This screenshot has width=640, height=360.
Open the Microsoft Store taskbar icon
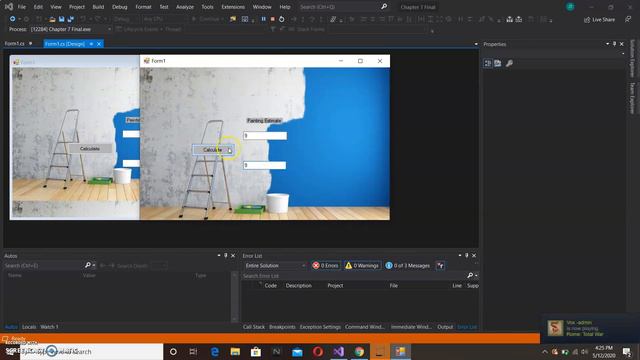(x=256, y=351)
